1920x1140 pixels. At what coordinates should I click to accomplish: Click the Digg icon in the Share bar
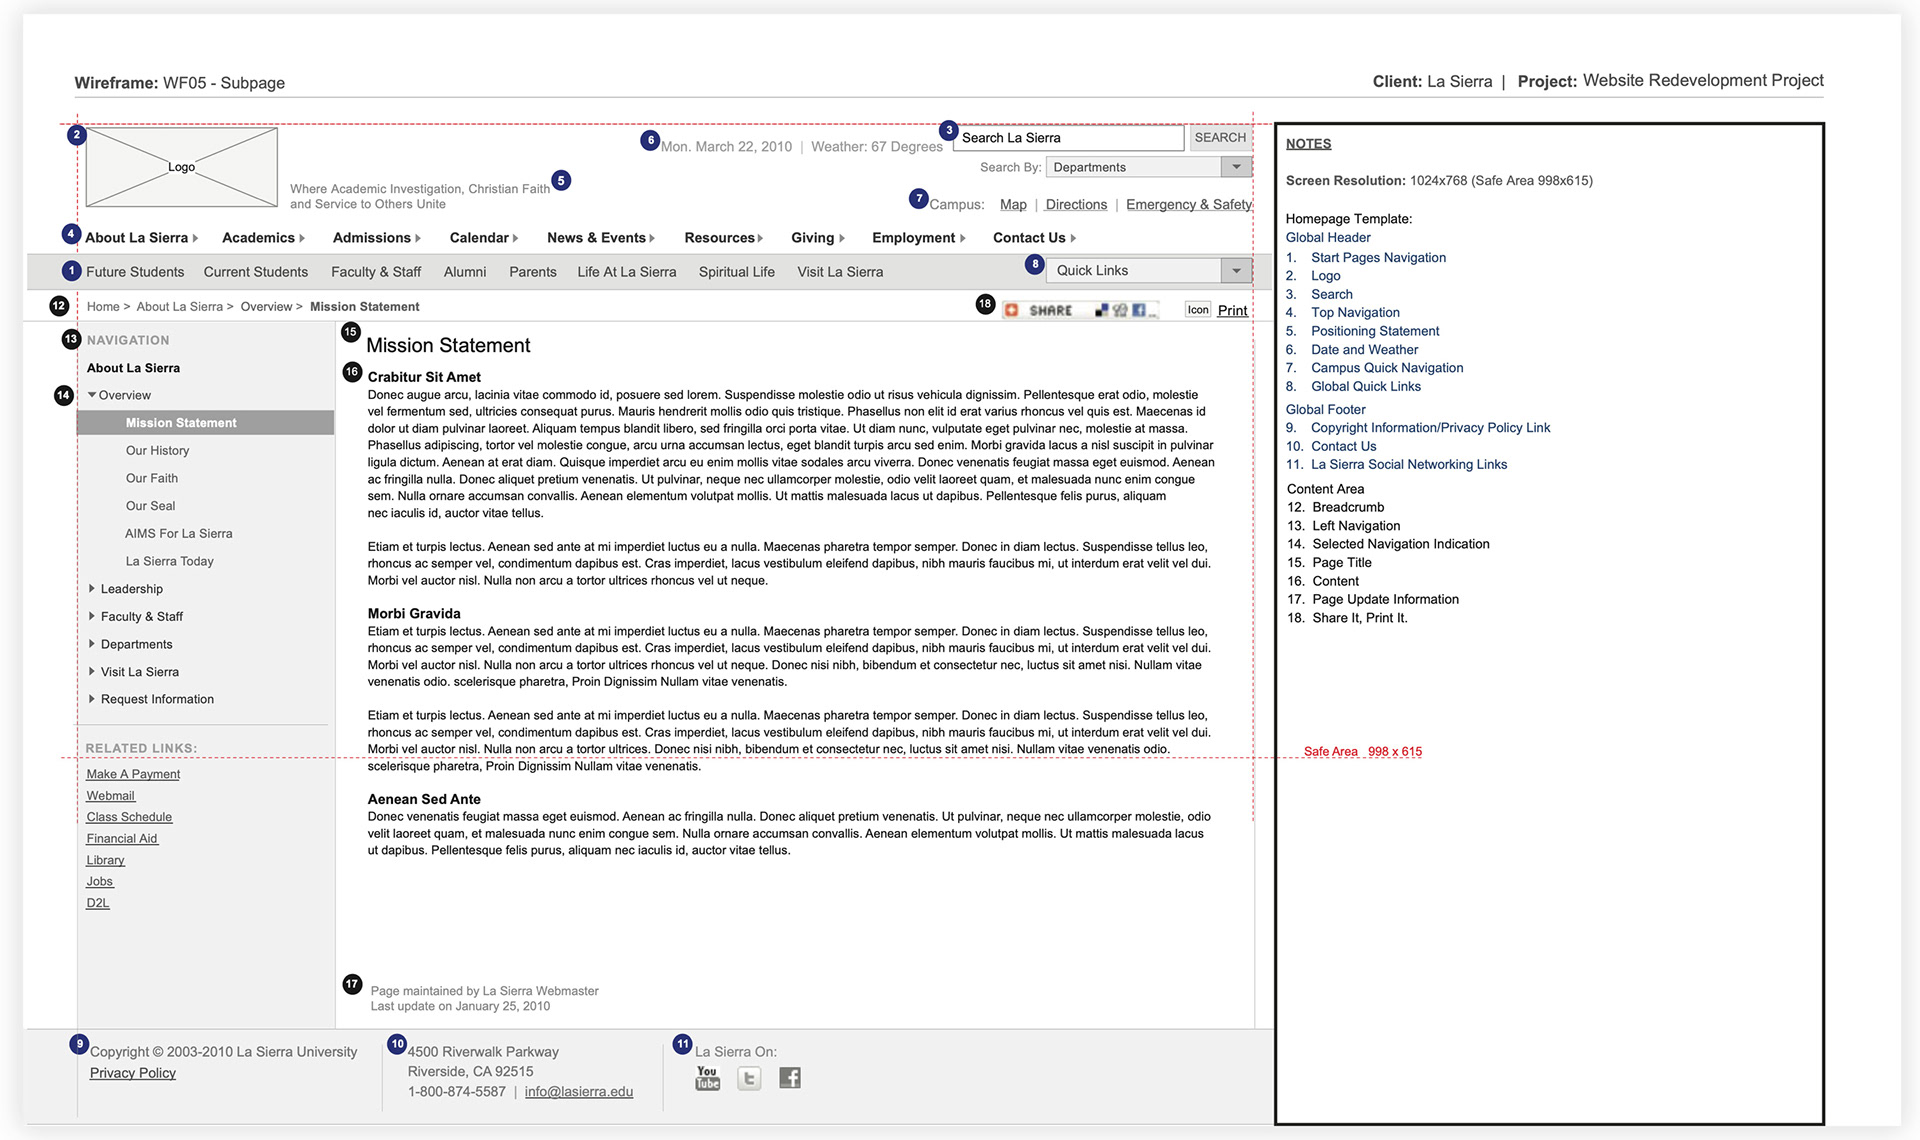pos(1120,310)
